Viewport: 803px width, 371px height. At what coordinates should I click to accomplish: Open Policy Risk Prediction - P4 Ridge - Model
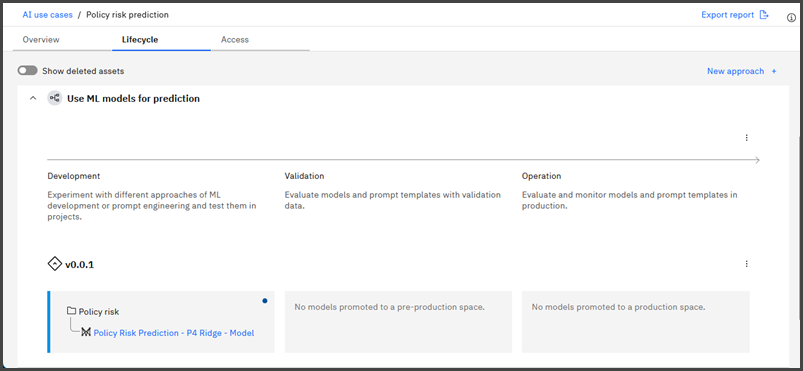coord(174,333)
